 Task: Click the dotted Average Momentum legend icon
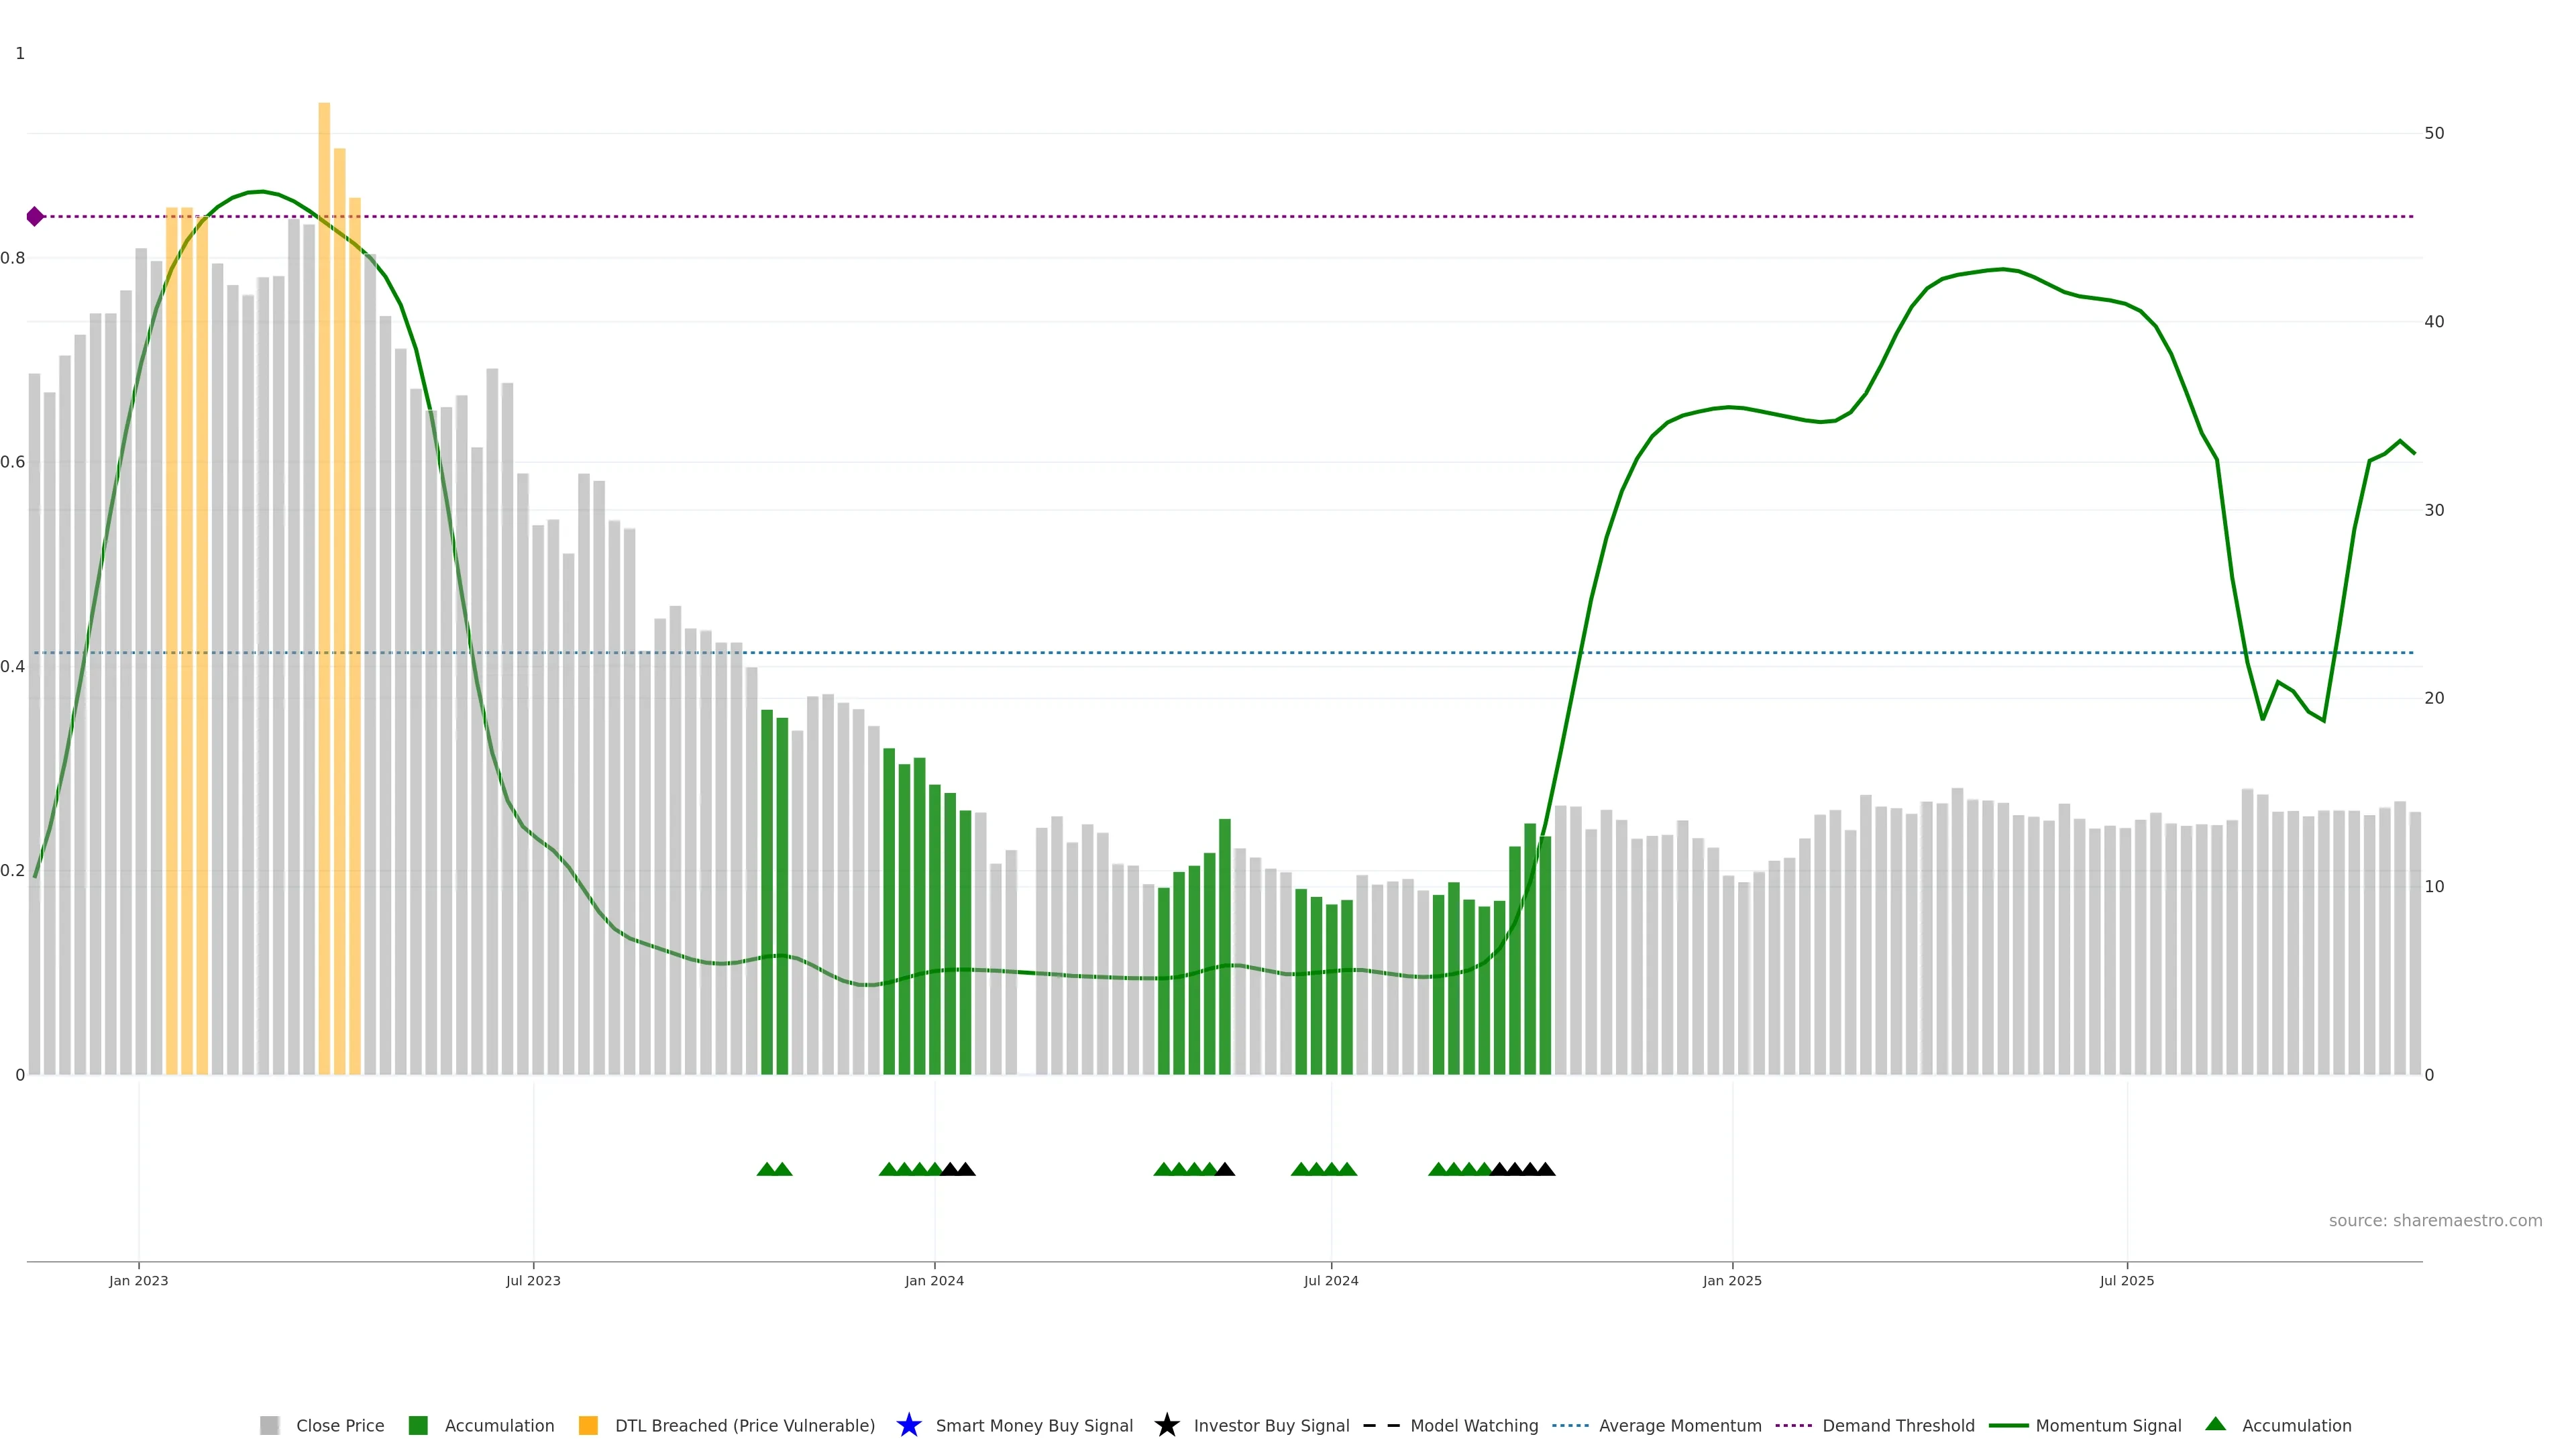click(1570, 1425)
